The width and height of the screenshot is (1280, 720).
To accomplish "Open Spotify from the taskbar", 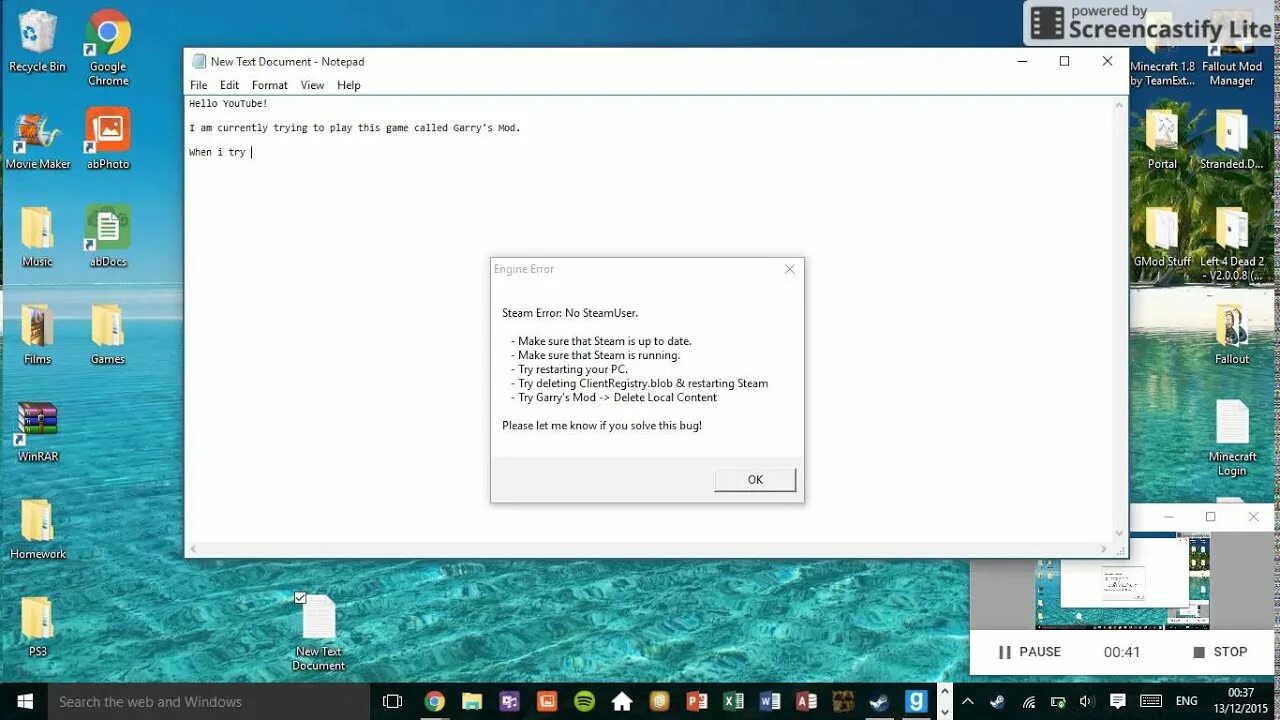I will pos(585,702).
